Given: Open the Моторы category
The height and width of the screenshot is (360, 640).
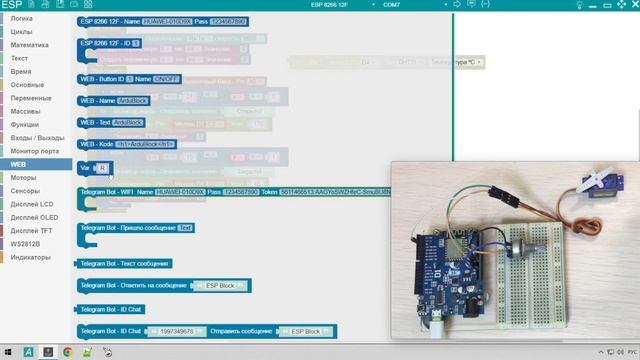Looking at the screenshot, I should pyautogui.click(x=23, y=178).
